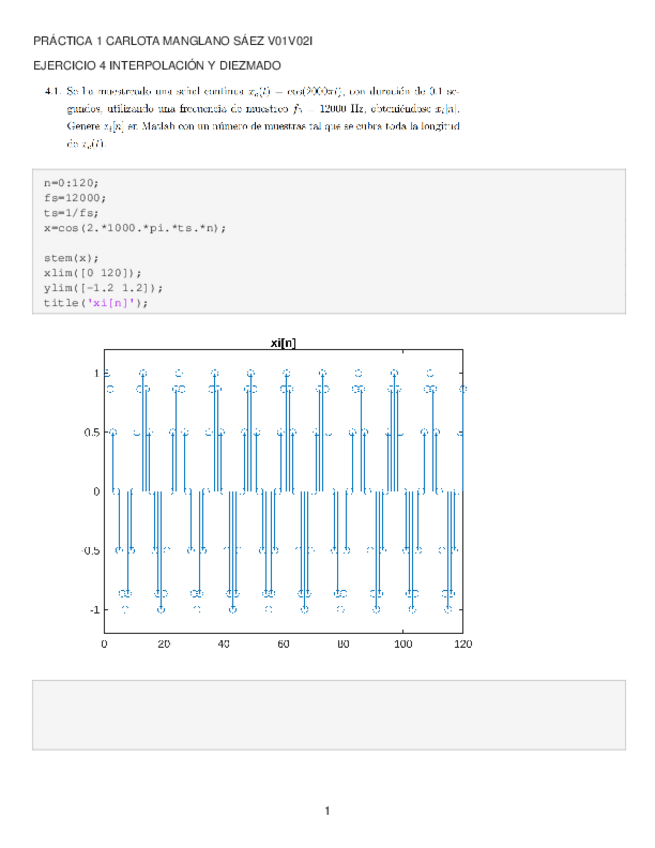Click the y-axis label '-1'
The width and height of the screenshot is (655, 848).
(95, 610)
